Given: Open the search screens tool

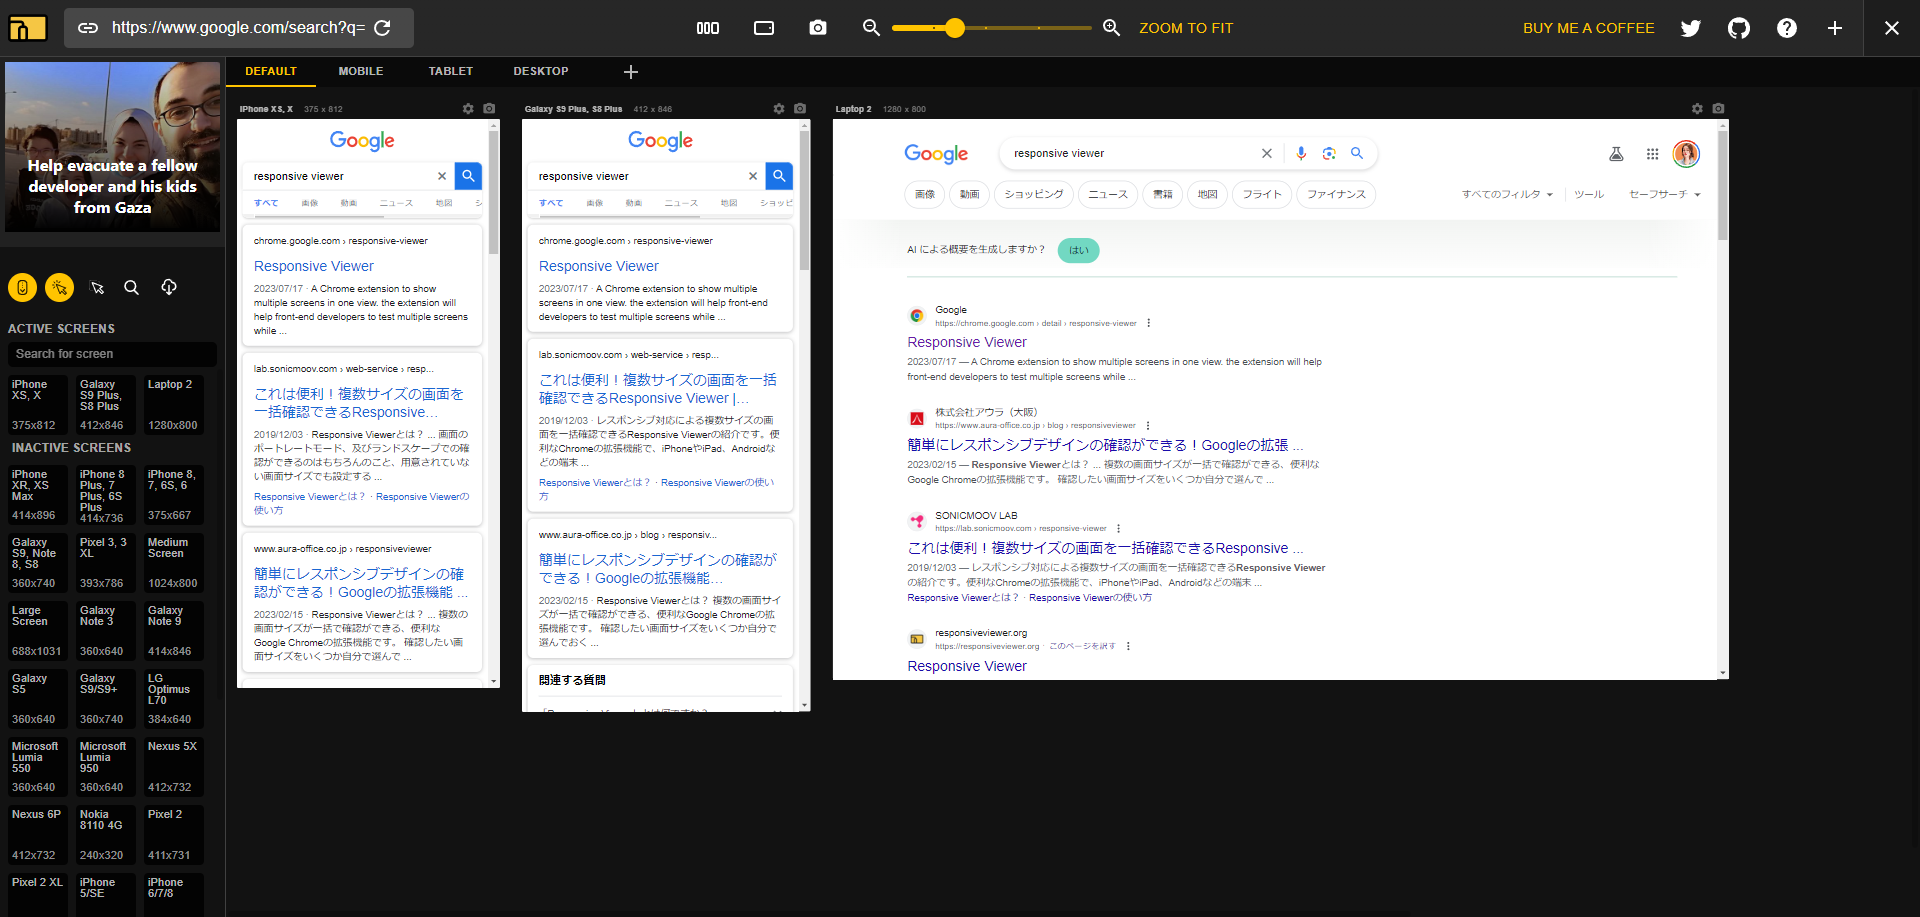Looking at the screenshot, I should tap(131, 287).
